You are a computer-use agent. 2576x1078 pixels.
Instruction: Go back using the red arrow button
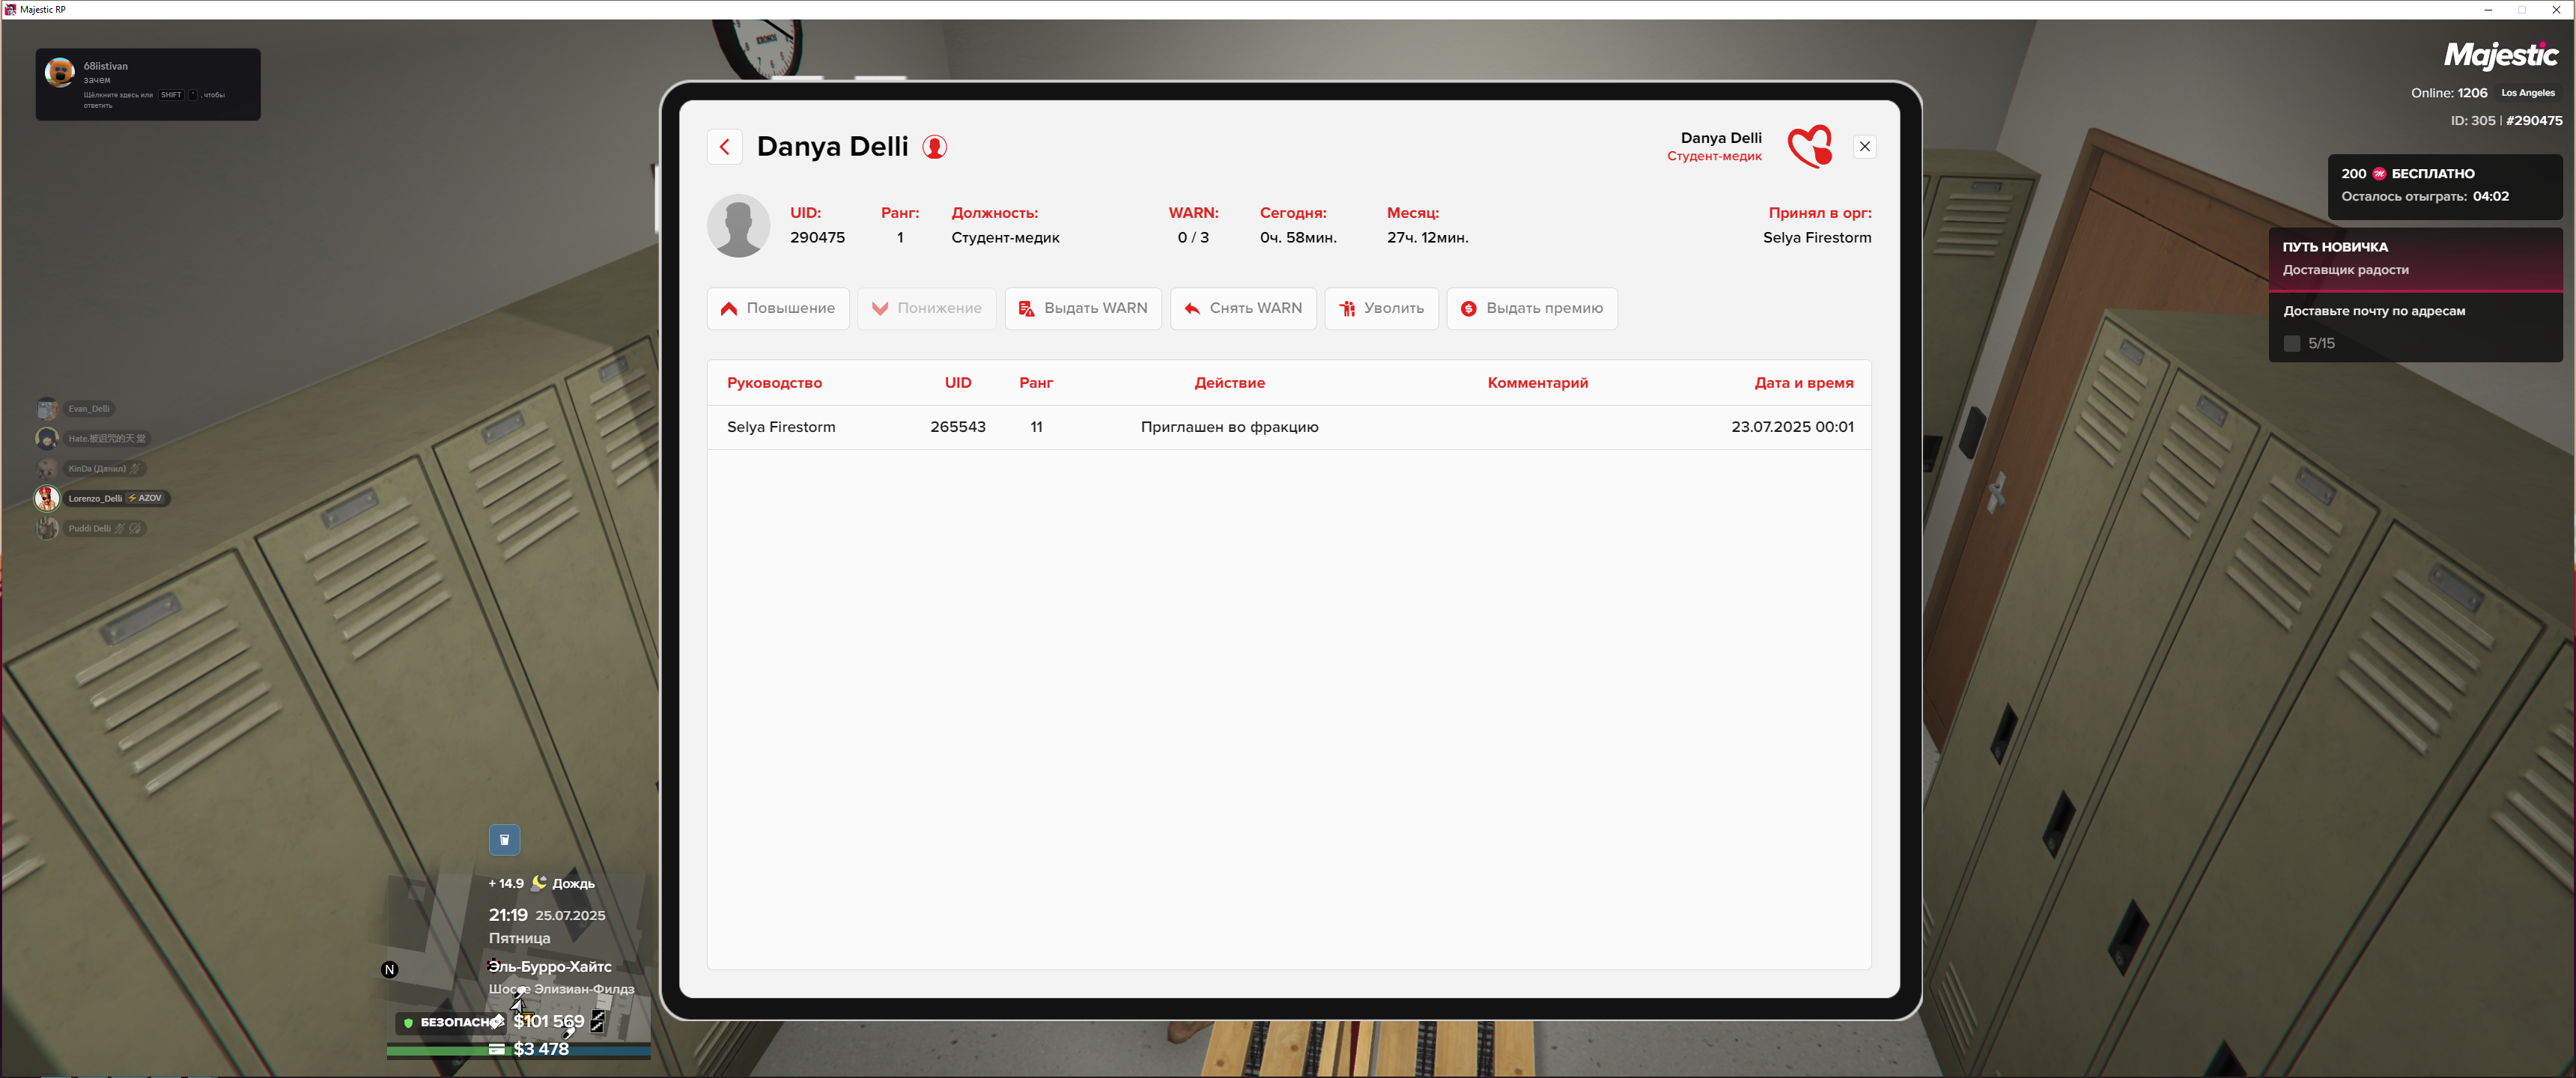click(x=724, y=147)
